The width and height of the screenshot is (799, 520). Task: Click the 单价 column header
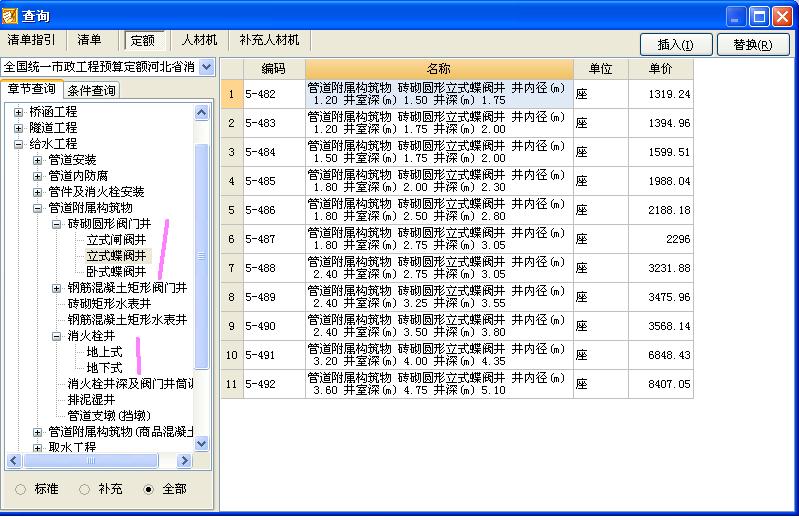tap(660, 69)
